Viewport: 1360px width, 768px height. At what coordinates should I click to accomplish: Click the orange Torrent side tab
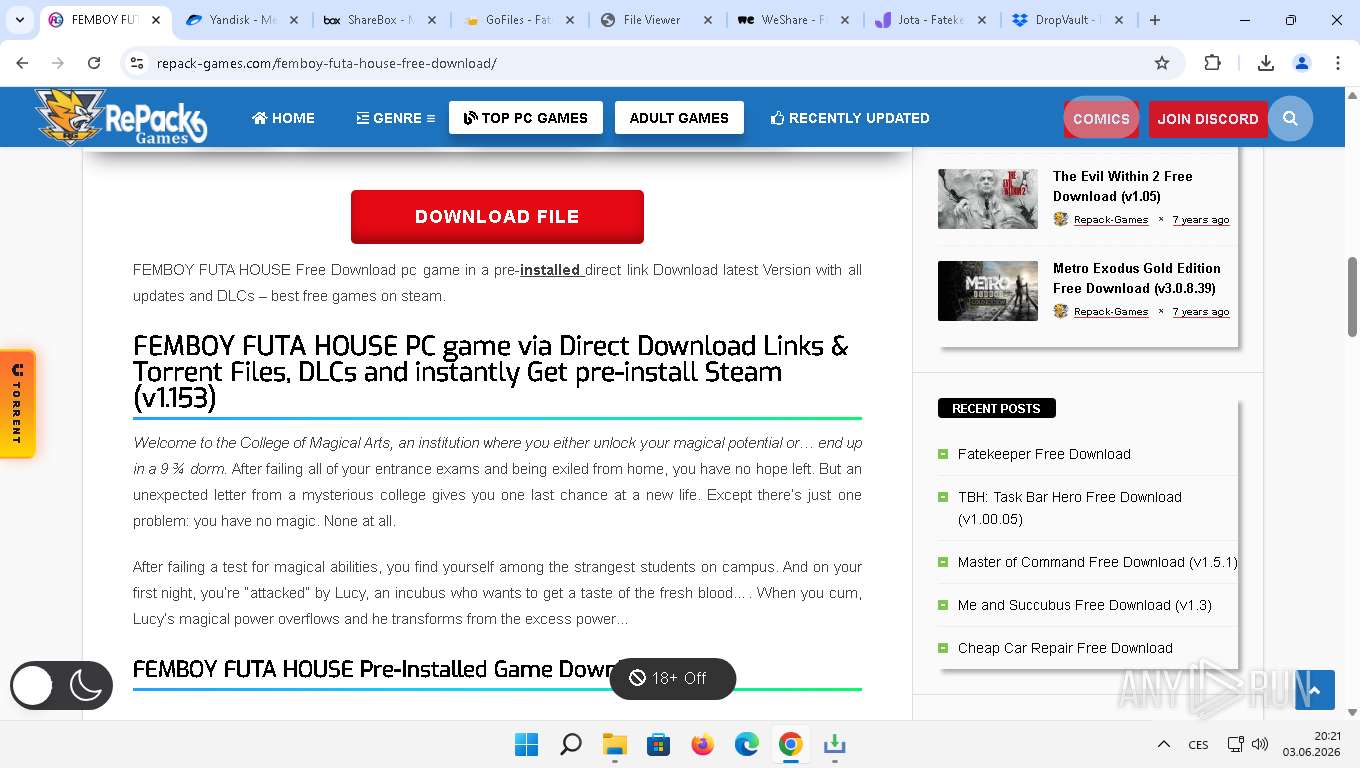point(17,404)
